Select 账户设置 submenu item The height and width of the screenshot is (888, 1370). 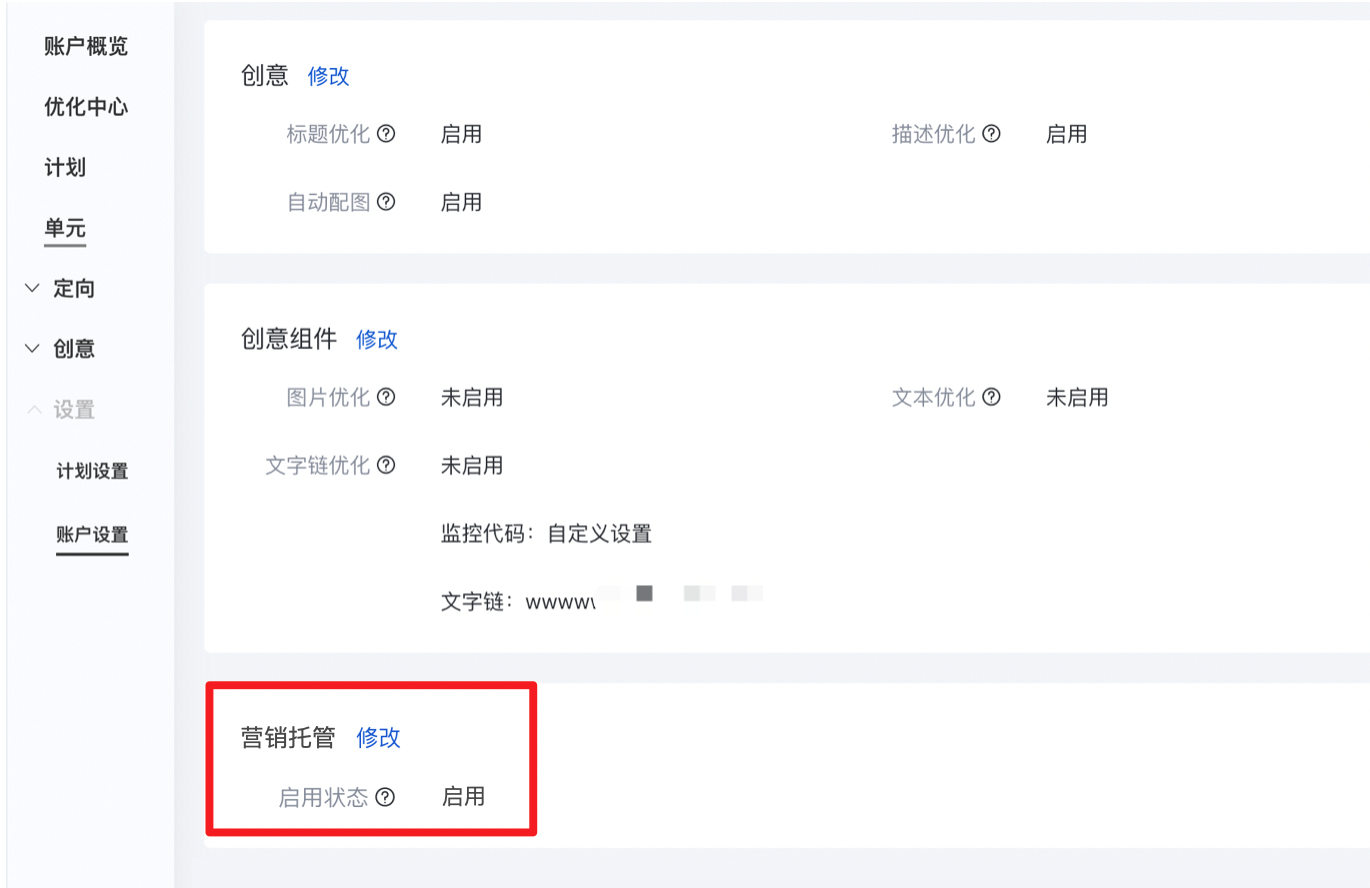[x=92, y=535]
